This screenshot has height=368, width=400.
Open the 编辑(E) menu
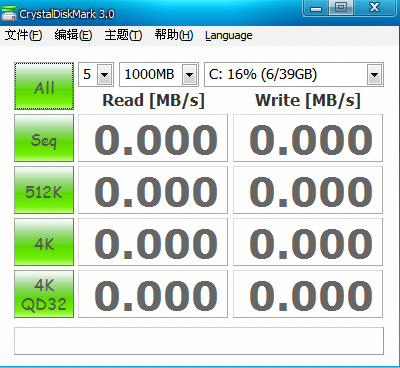click(73, 35)
